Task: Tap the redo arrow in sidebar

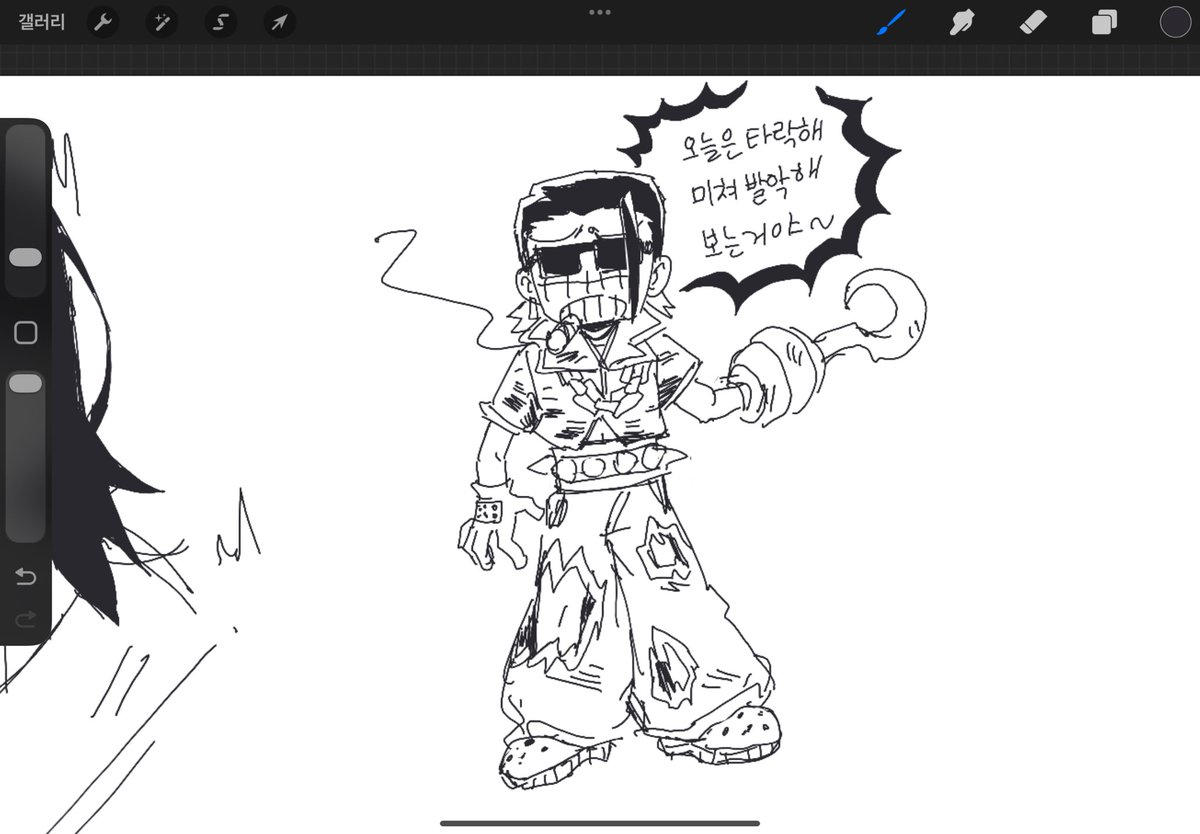Action: click(25, 620)
